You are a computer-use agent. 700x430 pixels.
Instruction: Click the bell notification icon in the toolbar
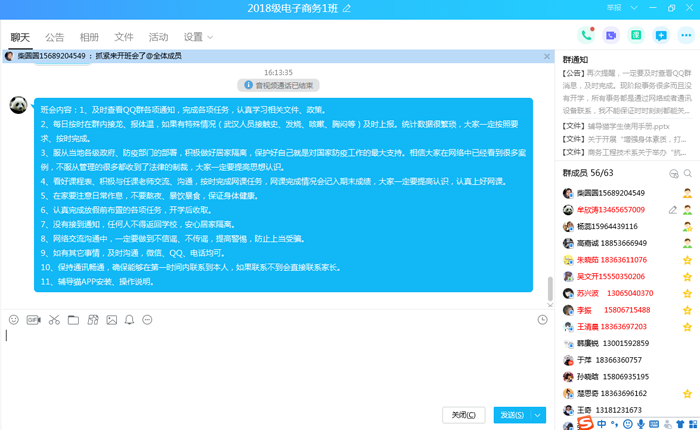(129, 320)
